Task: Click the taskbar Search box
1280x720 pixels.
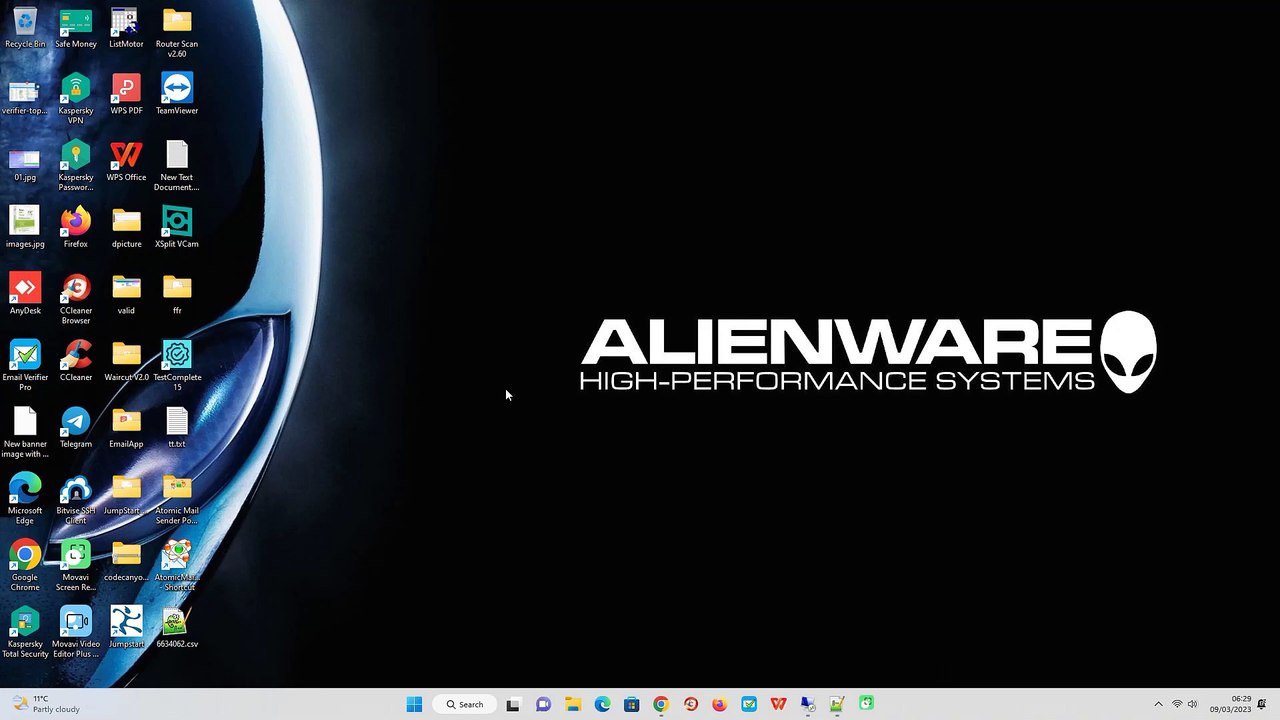Action: 465,704
